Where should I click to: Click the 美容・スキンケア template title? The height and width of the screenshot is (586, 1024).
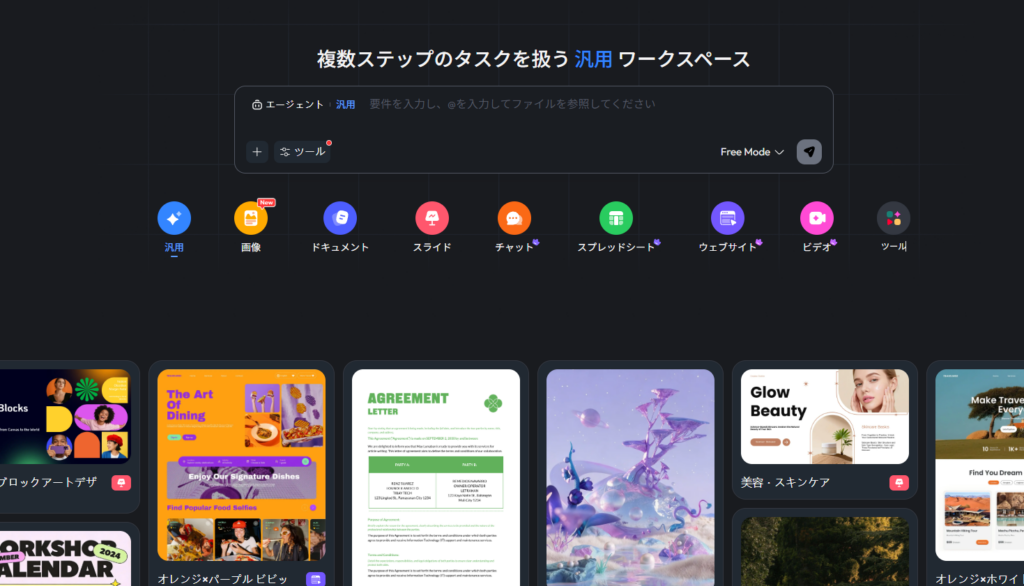click(785, 483)
